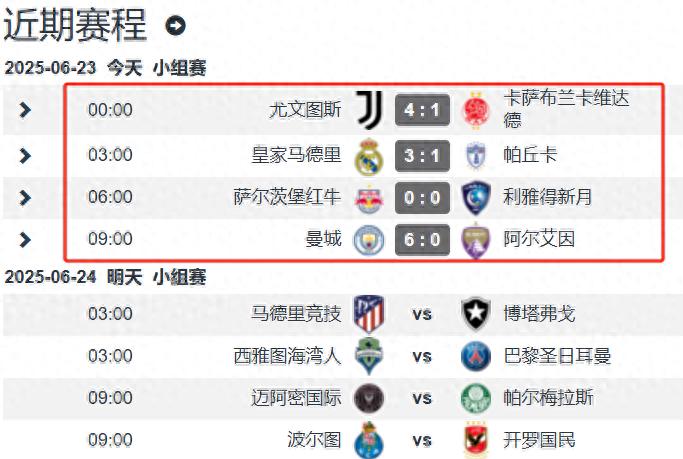683x459 pixels.
Task: Click the Juventus club crest
Action: [x=369, y=110]
